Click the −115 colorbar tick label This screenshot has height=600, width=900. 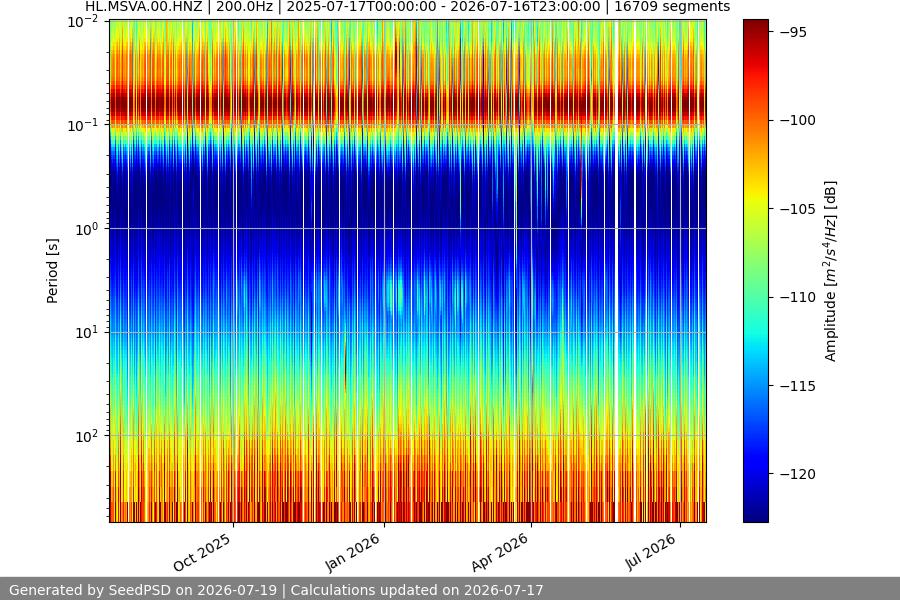click(798, 386)
